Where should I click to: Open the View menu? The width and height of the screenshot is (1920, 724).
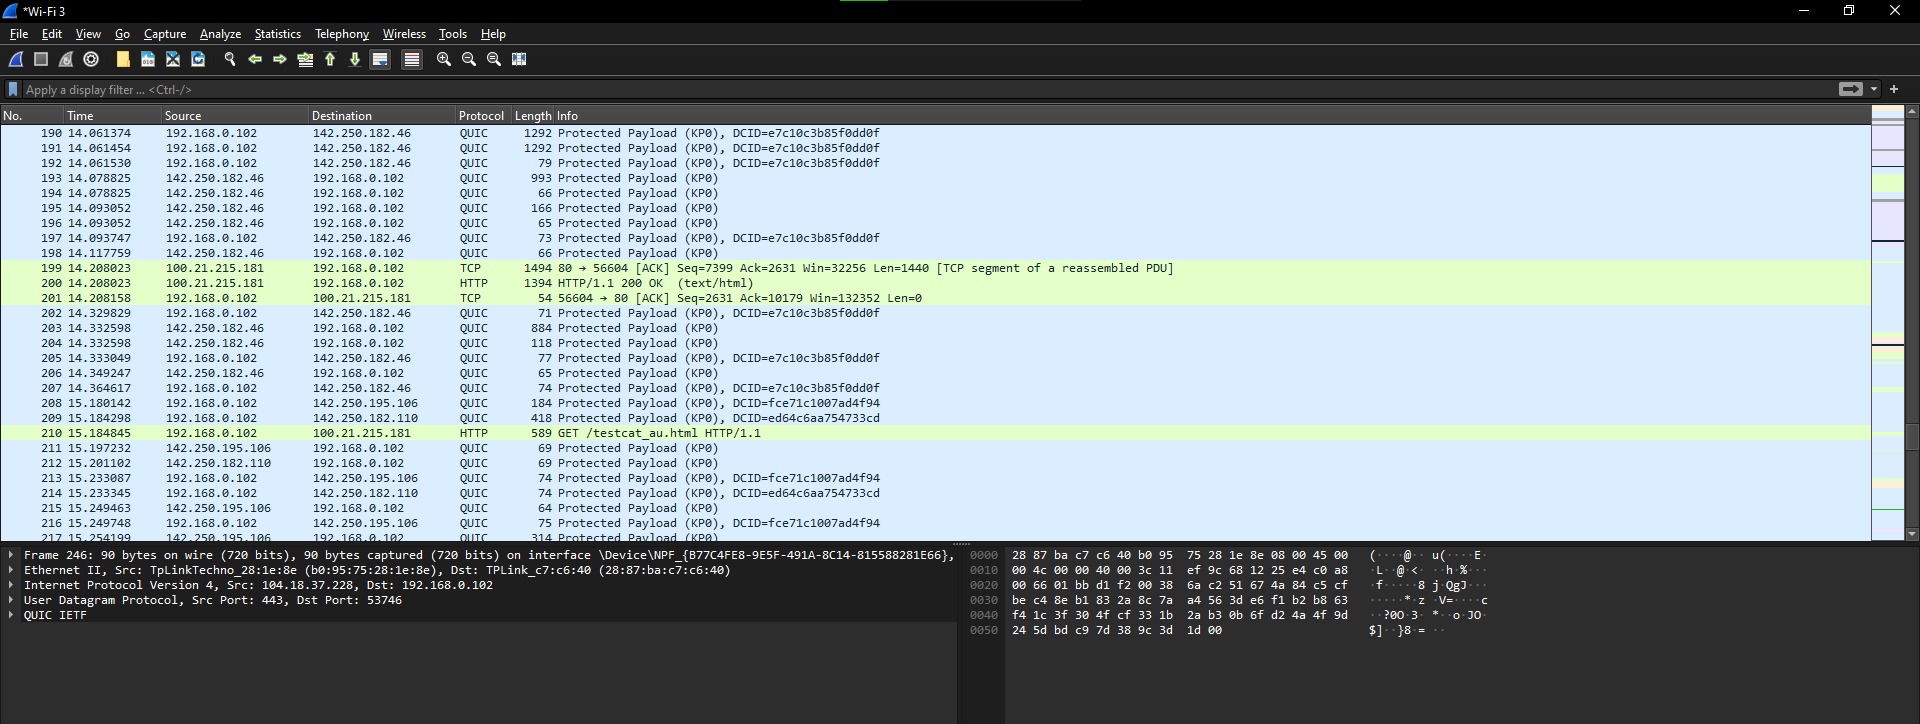click(88, 34)
